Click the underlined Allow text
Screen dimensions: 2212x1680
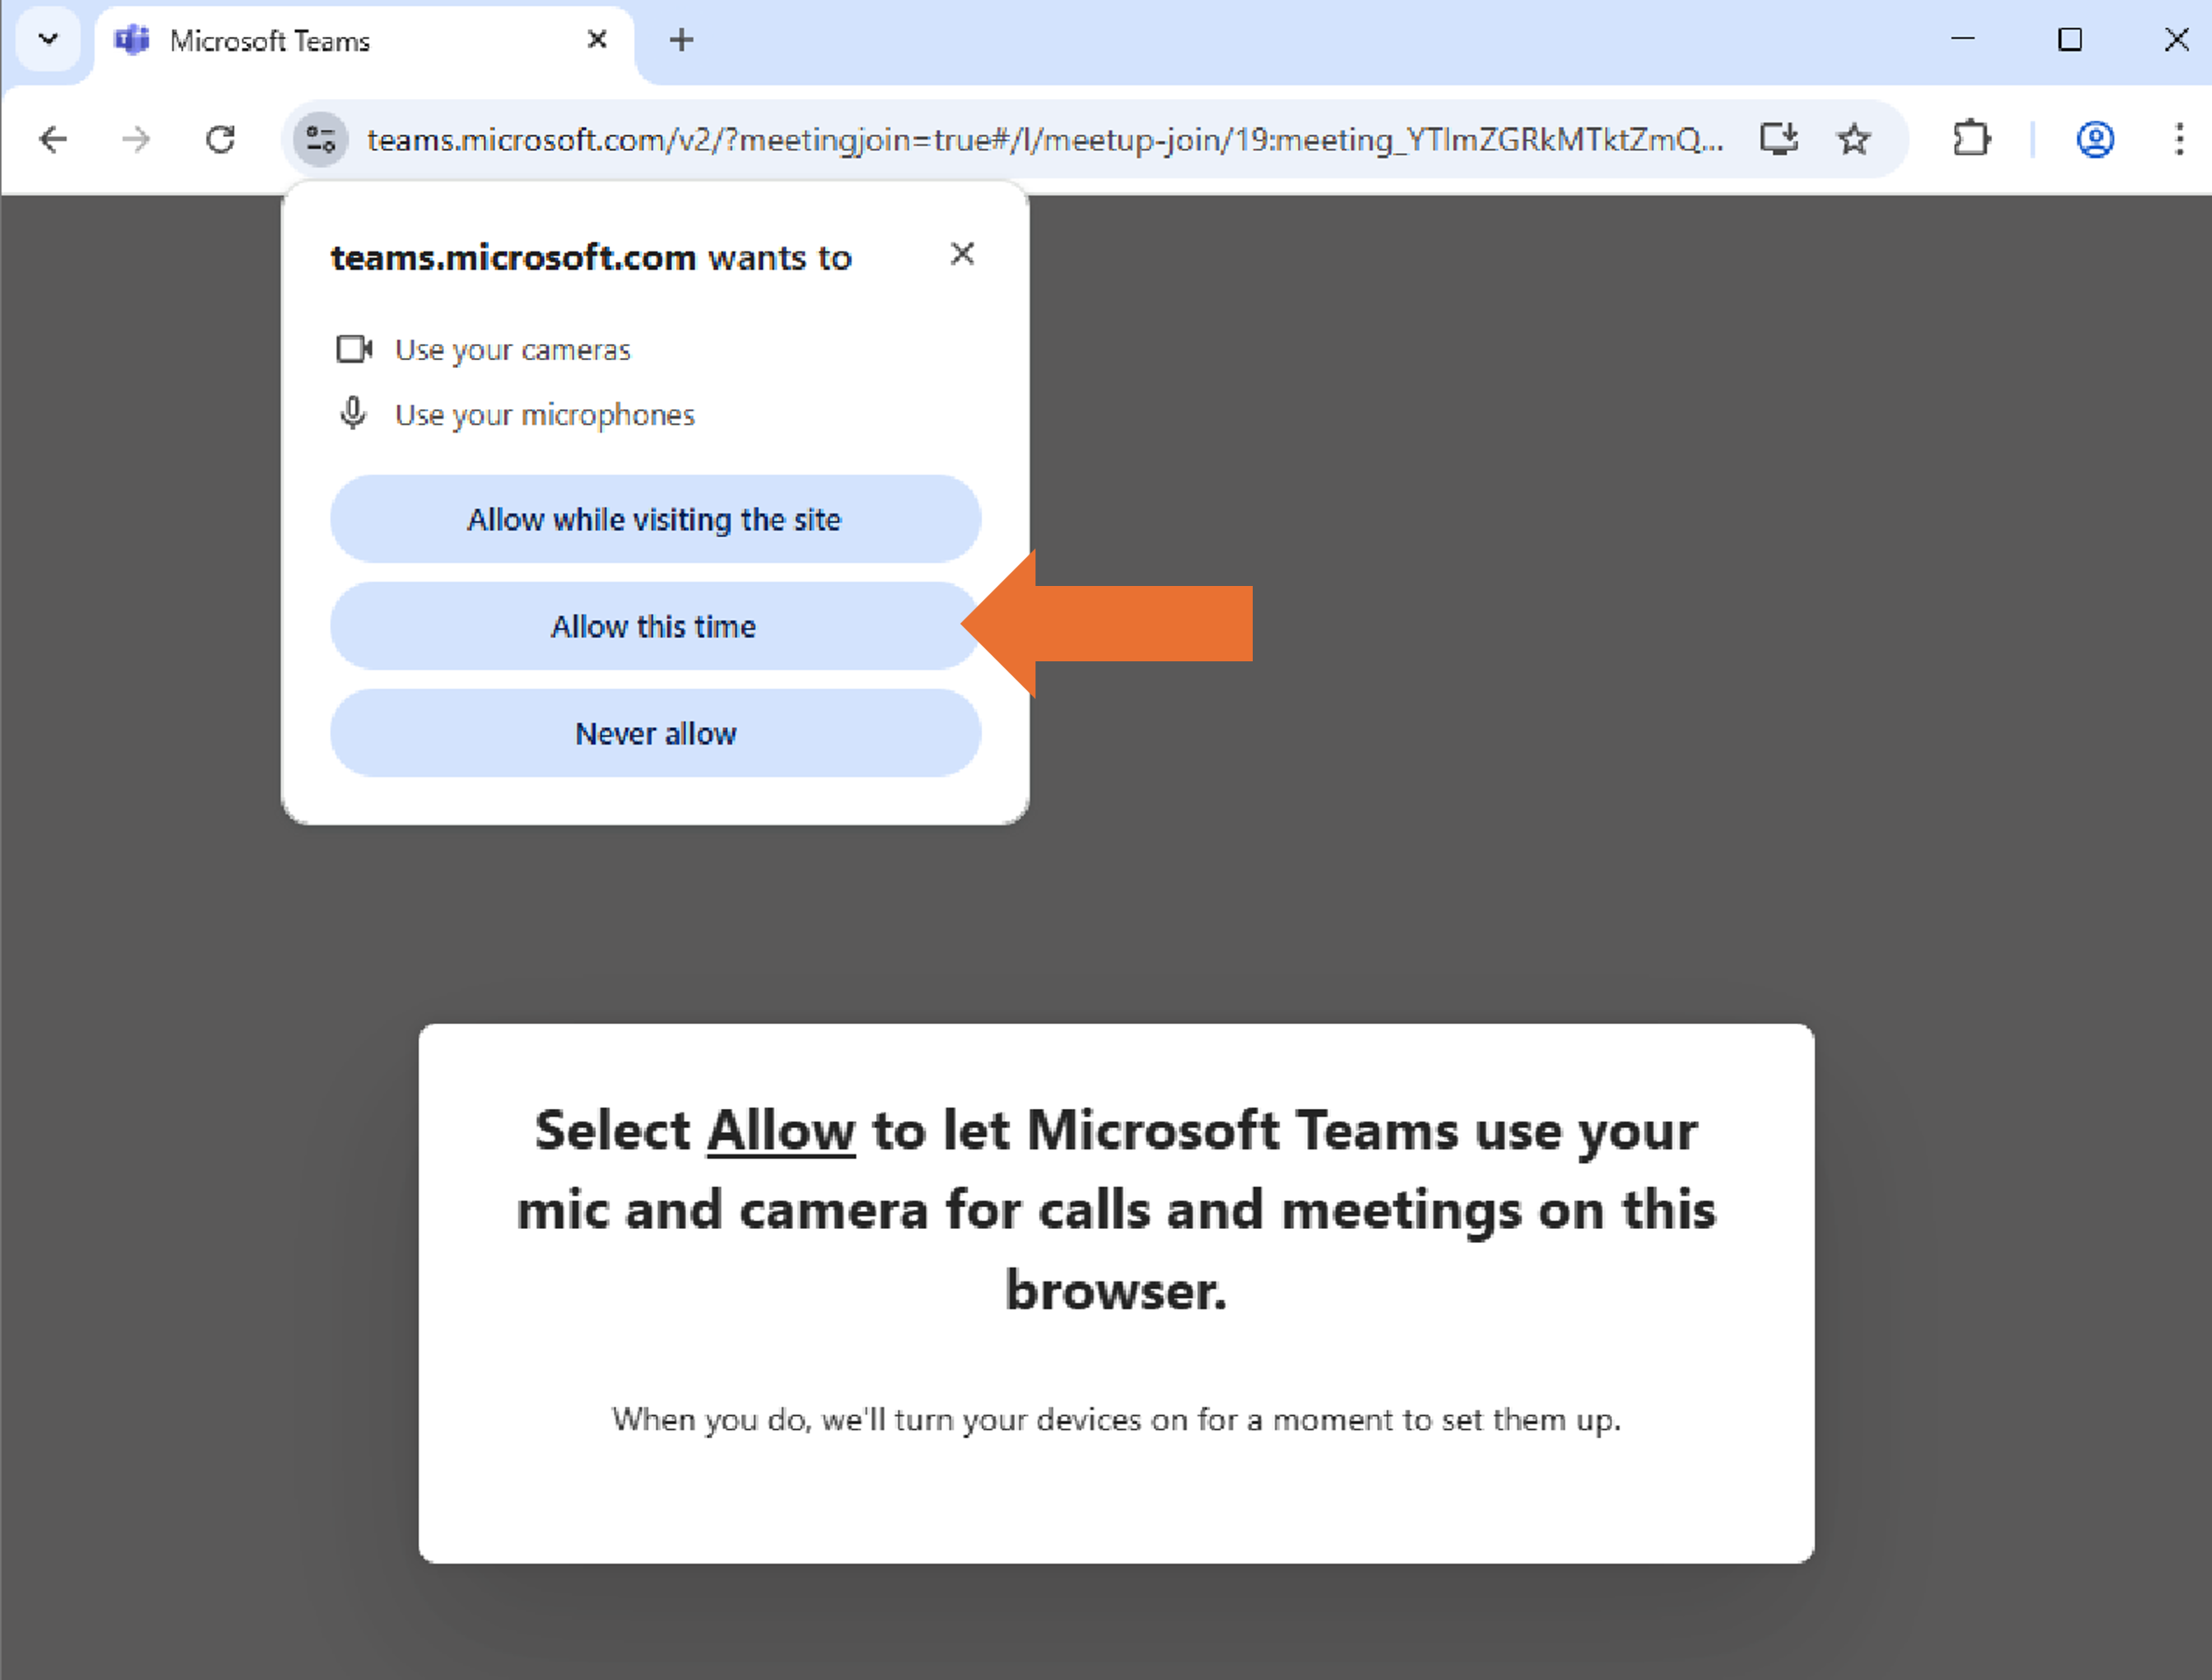pos(781,1131)
